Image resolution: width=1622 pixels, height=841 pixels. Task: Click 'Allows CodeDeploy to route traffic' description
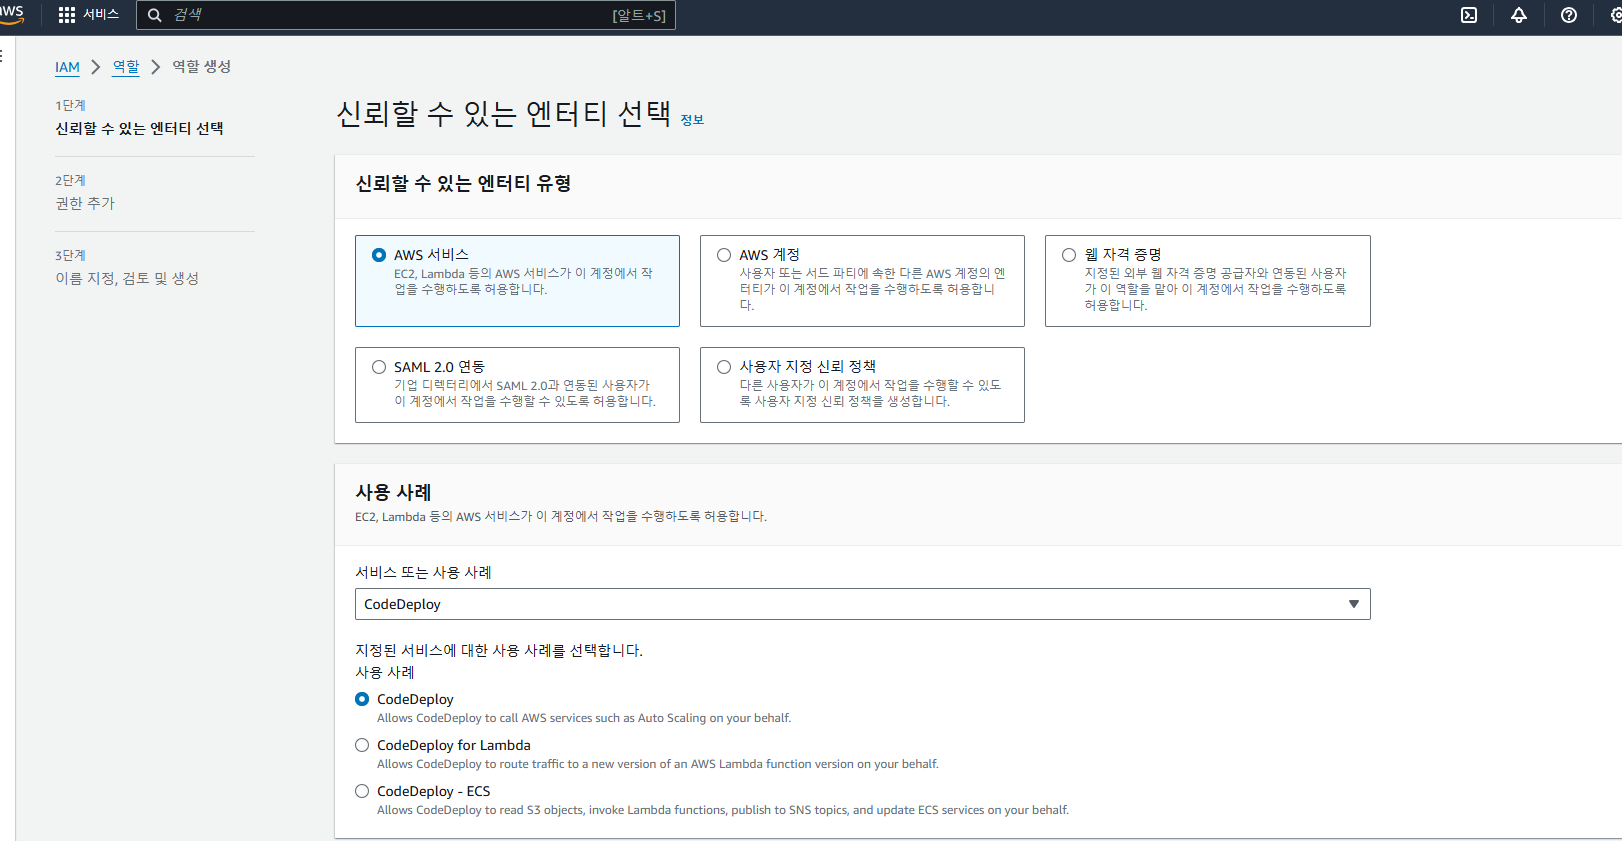tap(658, 764)
